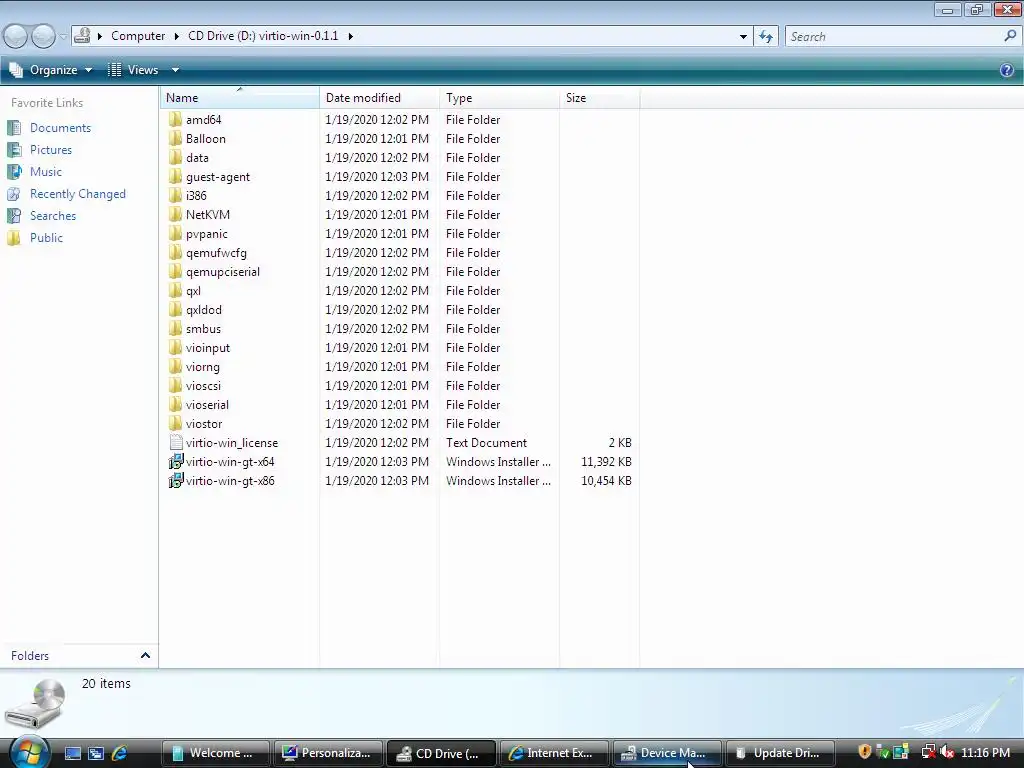Screen dimensions: 1024x768
Task: Go forward with the Forward arrow button
Action: click(43, 36)
